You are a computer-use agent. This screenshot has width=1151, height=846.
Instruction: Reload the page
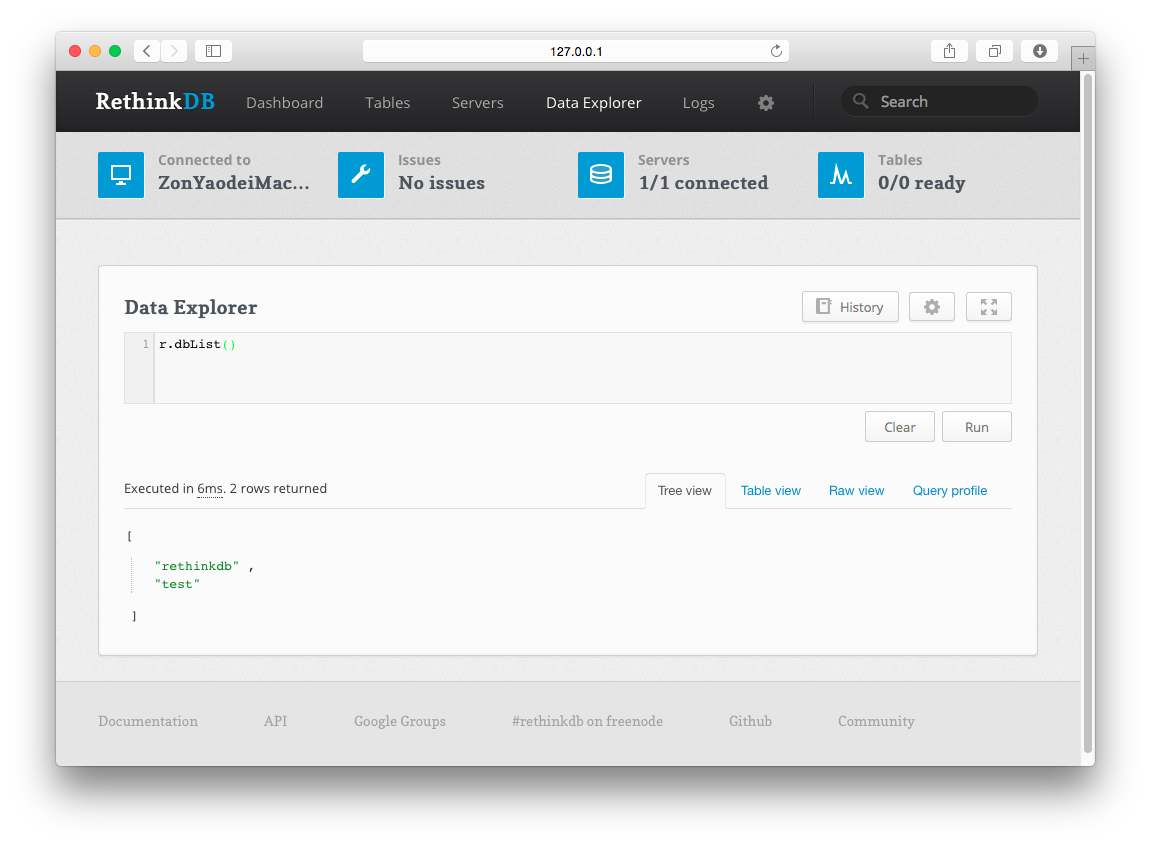coord(776,51)
